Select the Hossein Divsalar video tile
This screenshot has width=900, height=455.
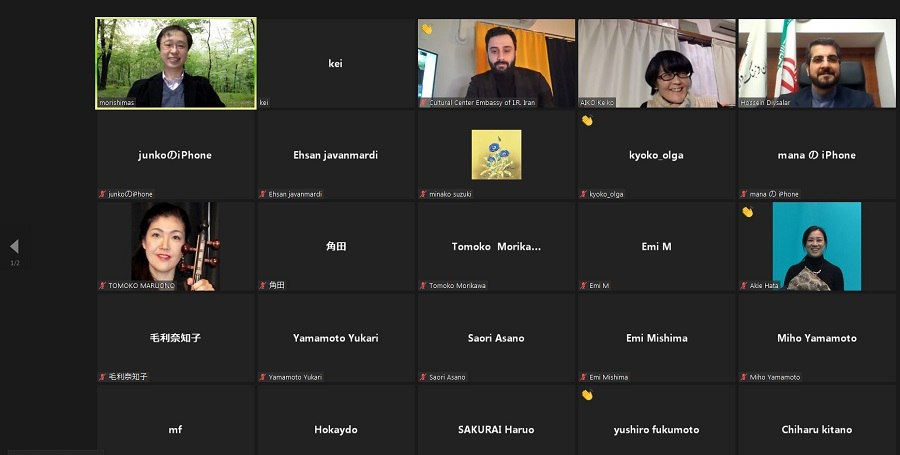pos(817,62)
